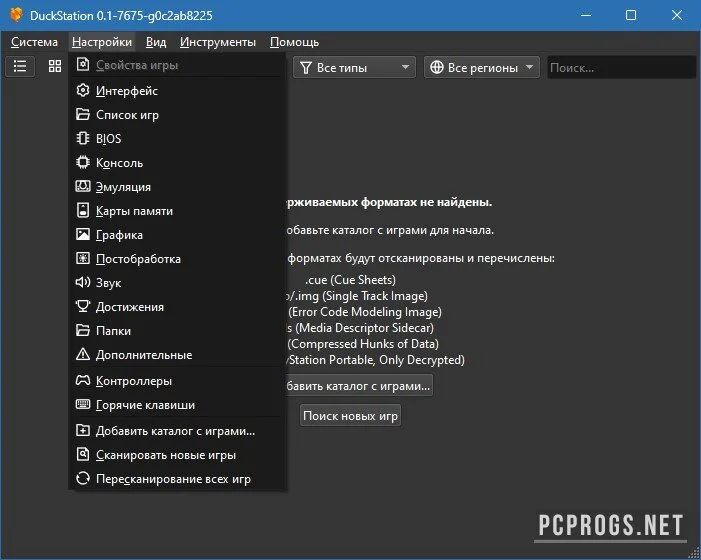Minimize the DuckStation window
This screenshot has width=701, height=560.
tap(586, 15)
